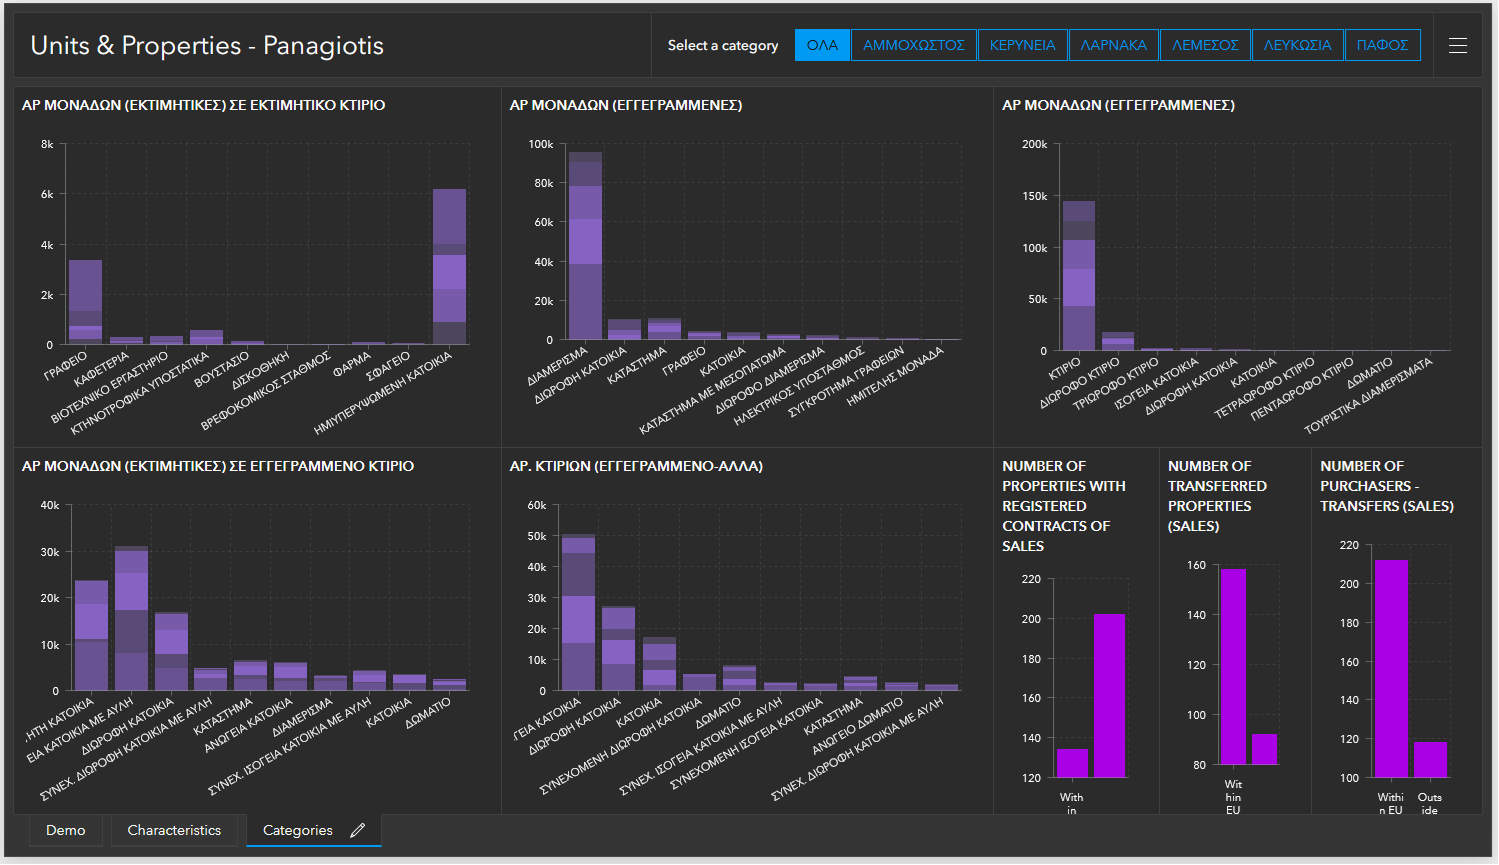Image resolution: width=1499 pixels, height=865 pixels.
Task: Select the ΟΛΑ category filter
Action: (821, 45)
